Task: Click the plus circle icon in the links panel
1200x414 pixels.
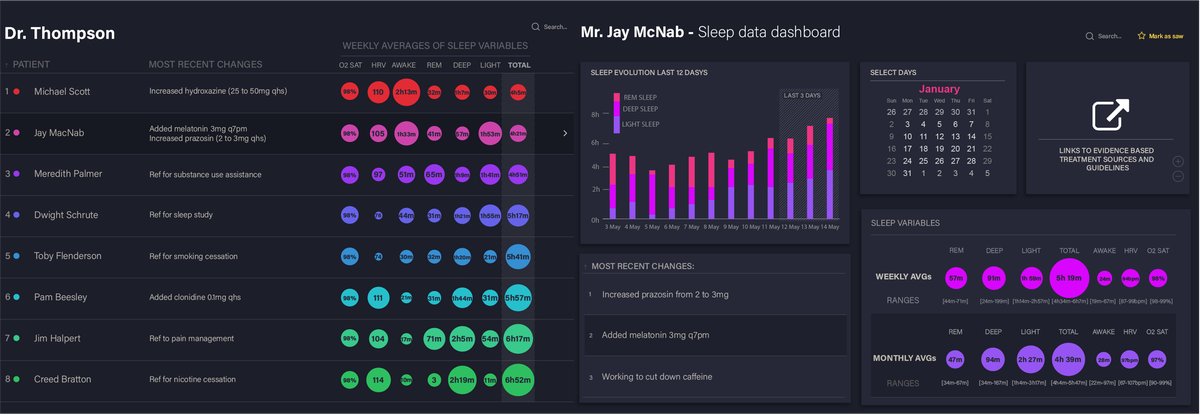Action: coord(1178,161)
